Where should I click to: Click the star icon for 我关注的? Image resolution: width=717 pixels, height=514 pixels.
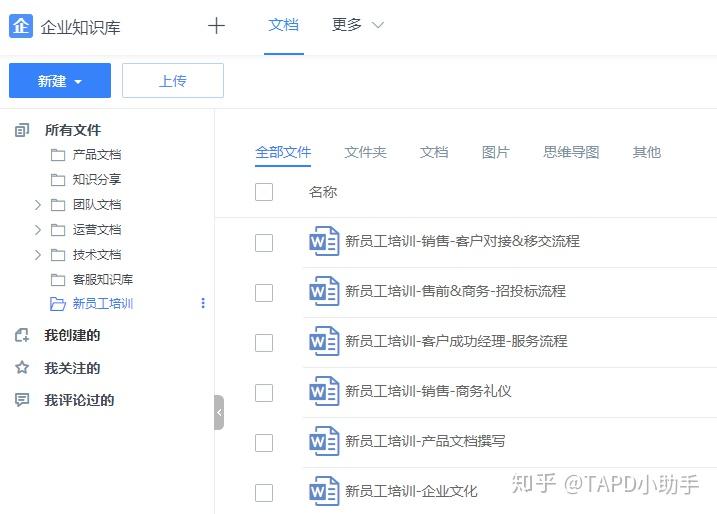[x=22, y=367]
